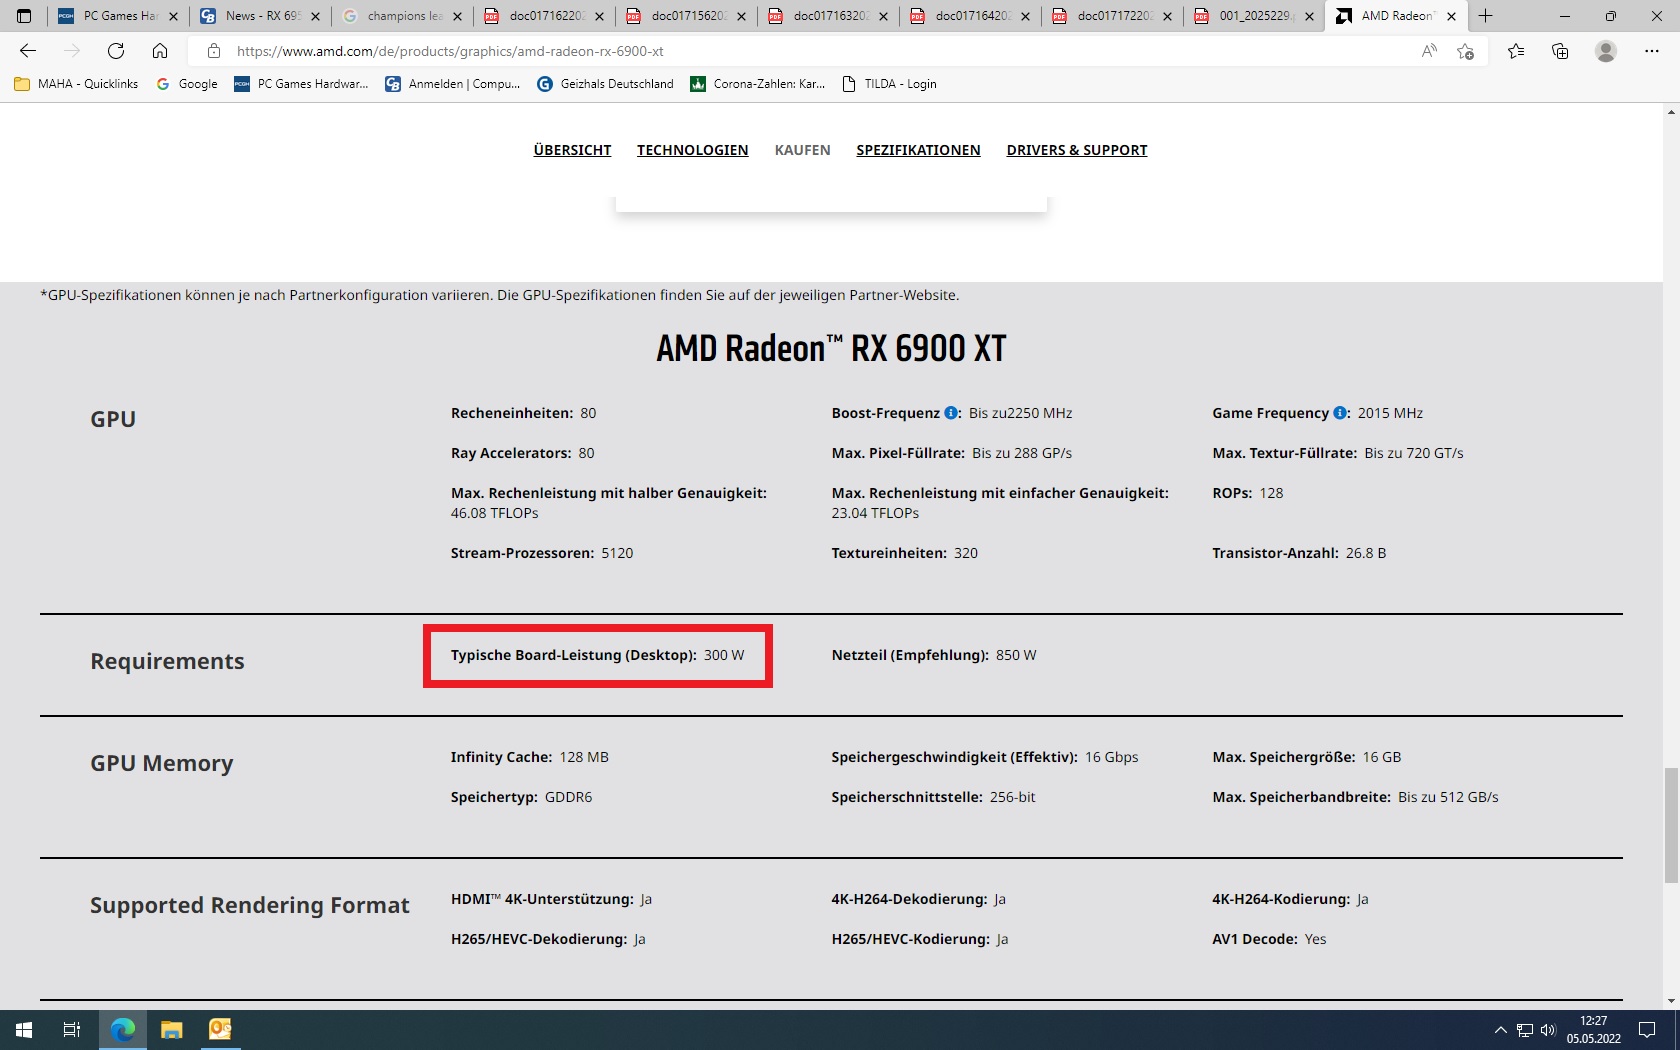The width and height of the screenshot is (1680, 1050).
Task: Click the Game Frequency info icon
Action: (1340, 413)
